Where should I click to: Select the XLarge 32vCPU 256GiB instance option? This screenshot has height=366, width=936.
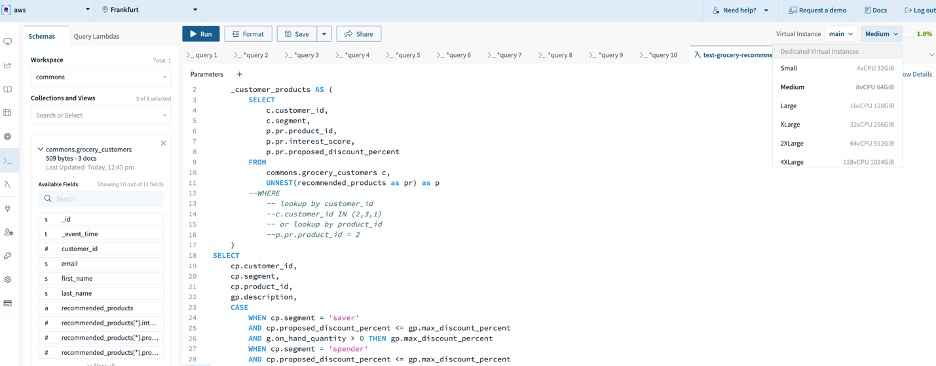point(837,125)
